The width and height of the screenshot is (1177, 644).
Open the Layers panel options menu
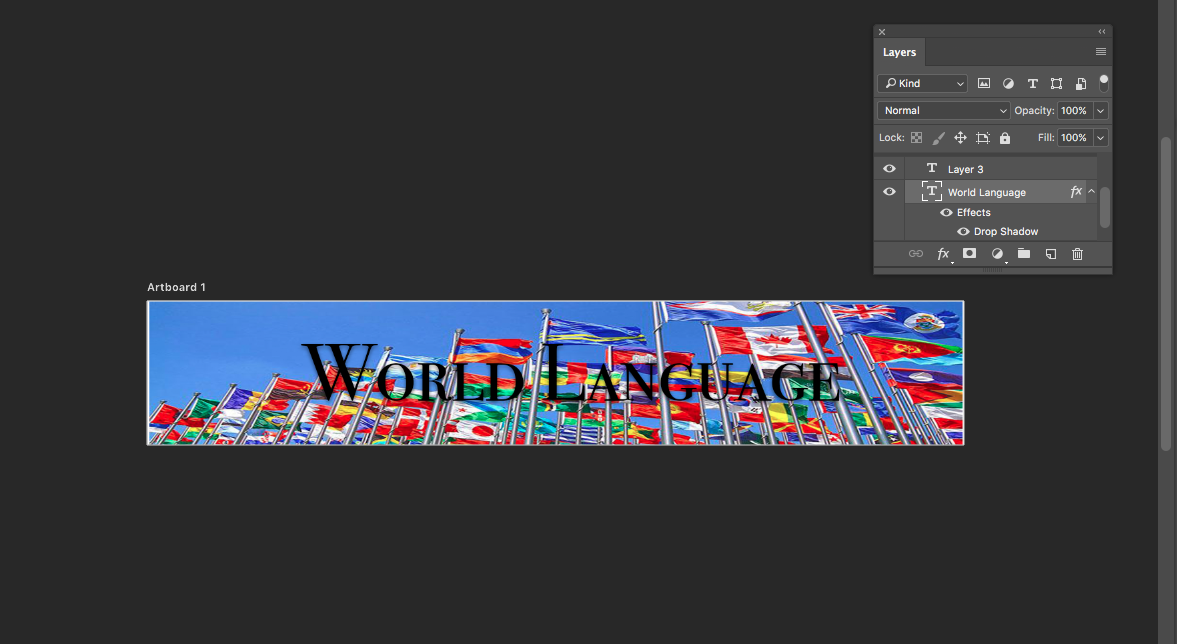(x=1101, y=52)
